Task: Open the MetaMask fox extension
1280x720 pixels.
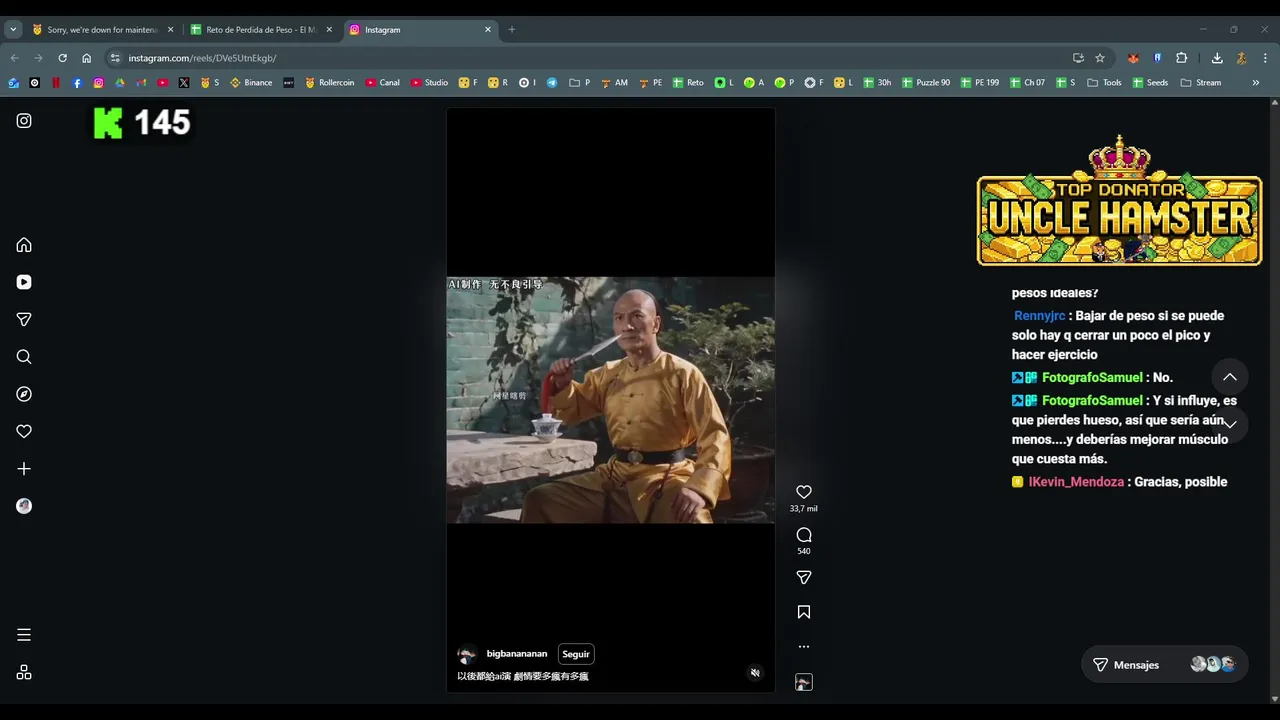Action: click(1133, 58)
